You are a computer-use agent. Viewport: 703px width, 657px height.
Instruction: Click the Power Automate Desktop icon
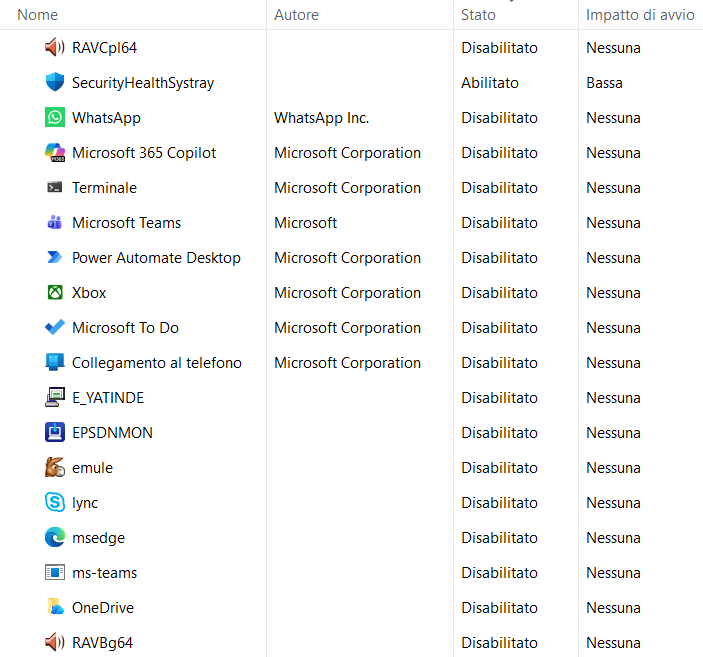tap(55, 257)
